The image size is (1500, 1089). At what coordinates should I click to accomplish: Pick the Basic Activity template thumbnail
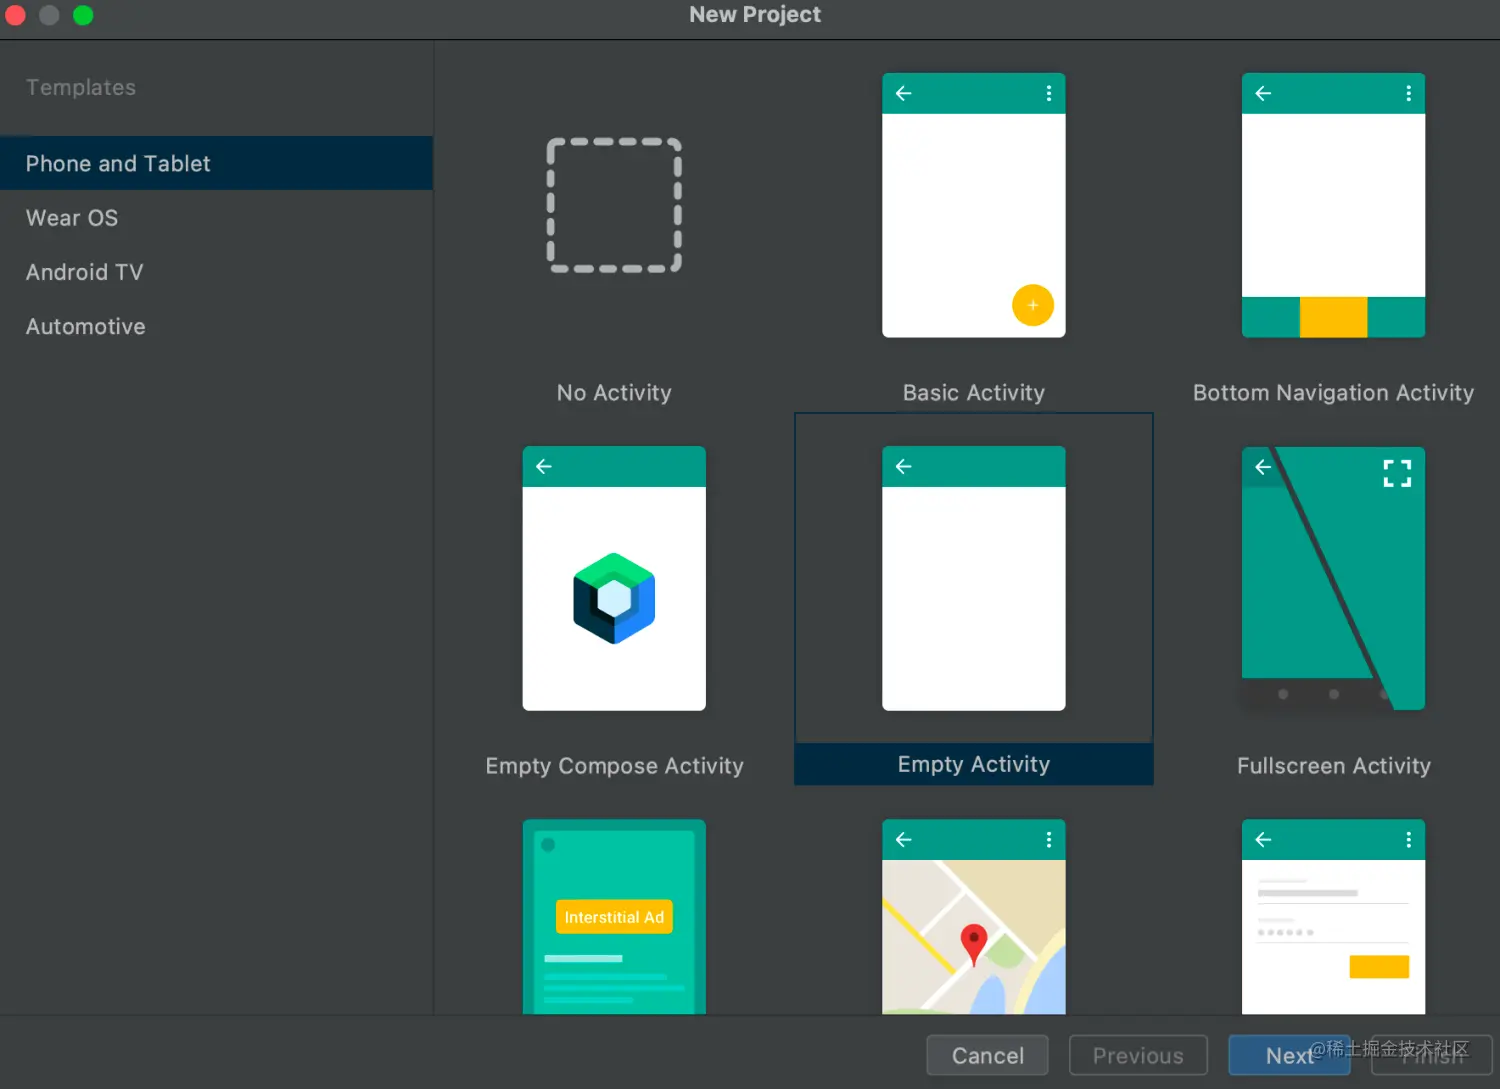(x=974, y=205)
